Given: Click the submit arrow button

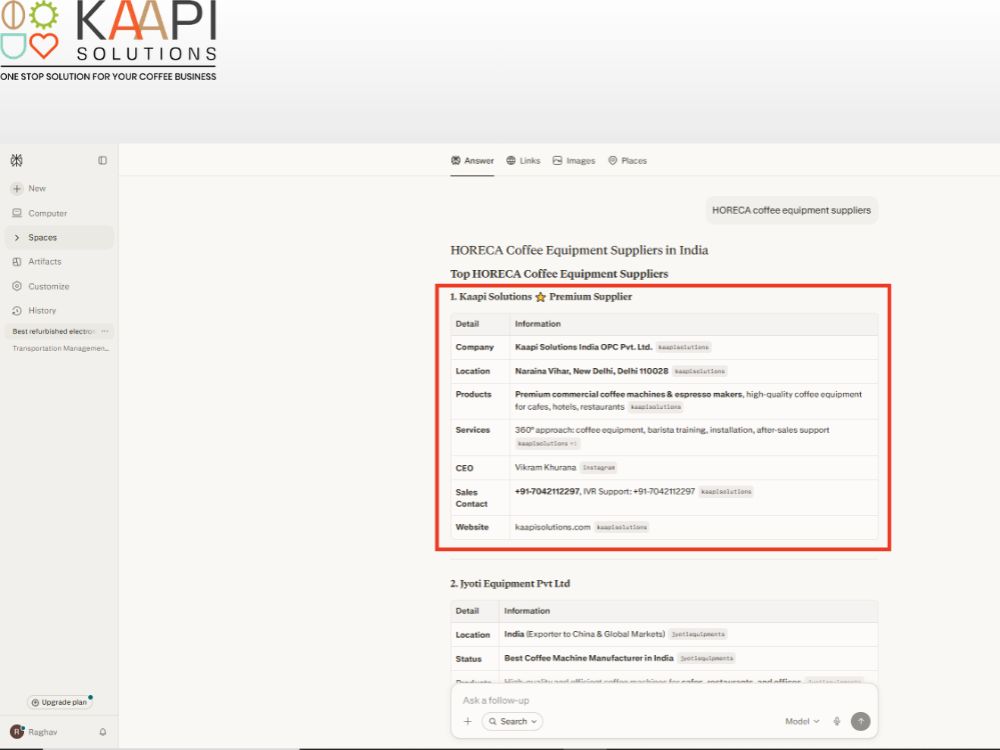Looking at the screenshot, I should [860, 721].
